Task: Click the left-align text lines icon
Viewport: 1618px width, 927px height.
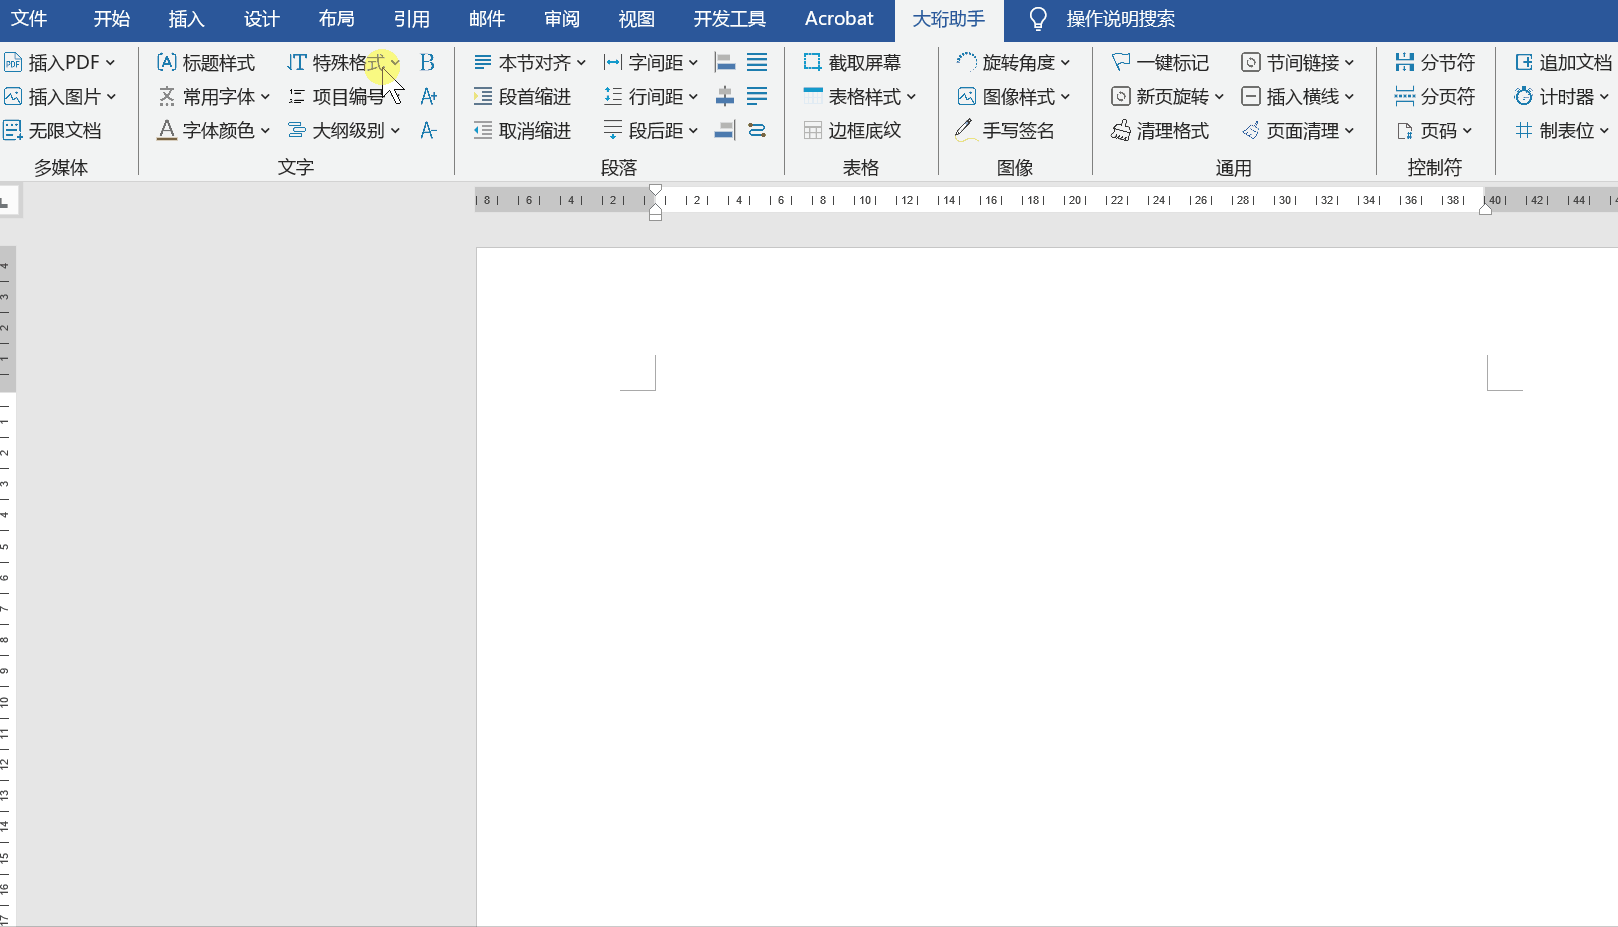Action: pyautogui.click(x=757, y=97)
